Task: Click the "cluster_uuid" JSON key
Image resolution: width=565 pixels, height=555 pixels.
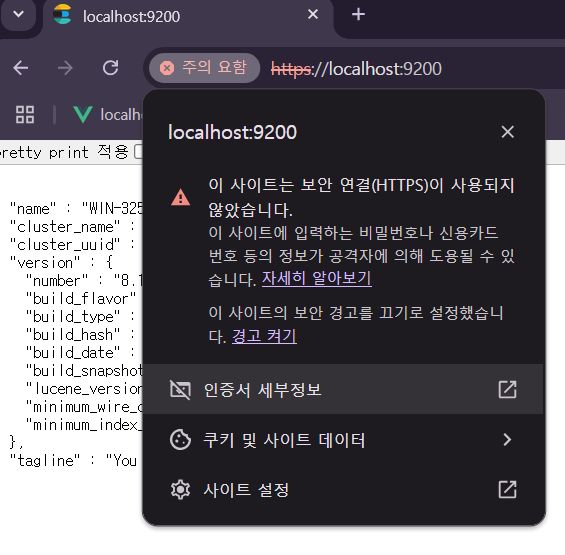Action: pos(65,245)
